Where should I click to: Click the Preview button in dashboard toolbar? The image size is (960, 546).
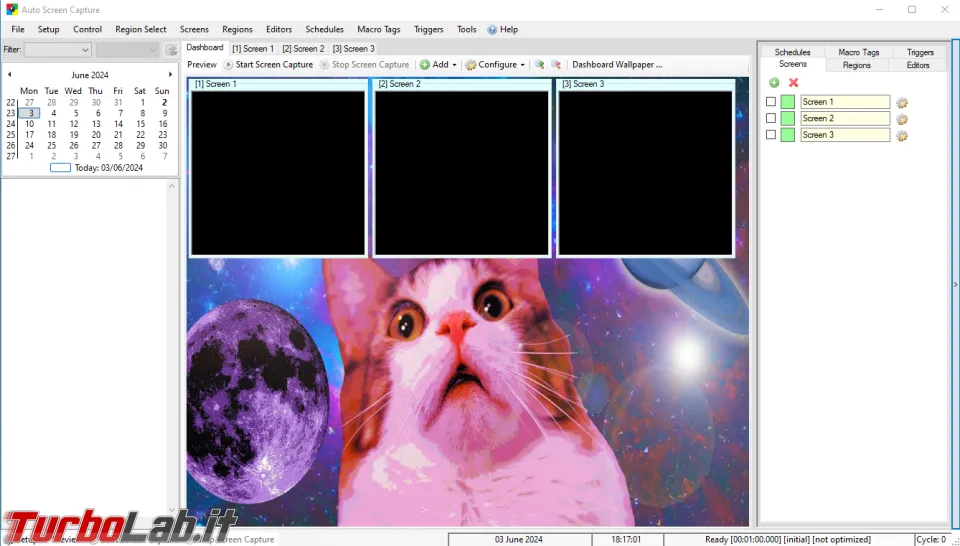pyautogui.click(x=202, y=64)
